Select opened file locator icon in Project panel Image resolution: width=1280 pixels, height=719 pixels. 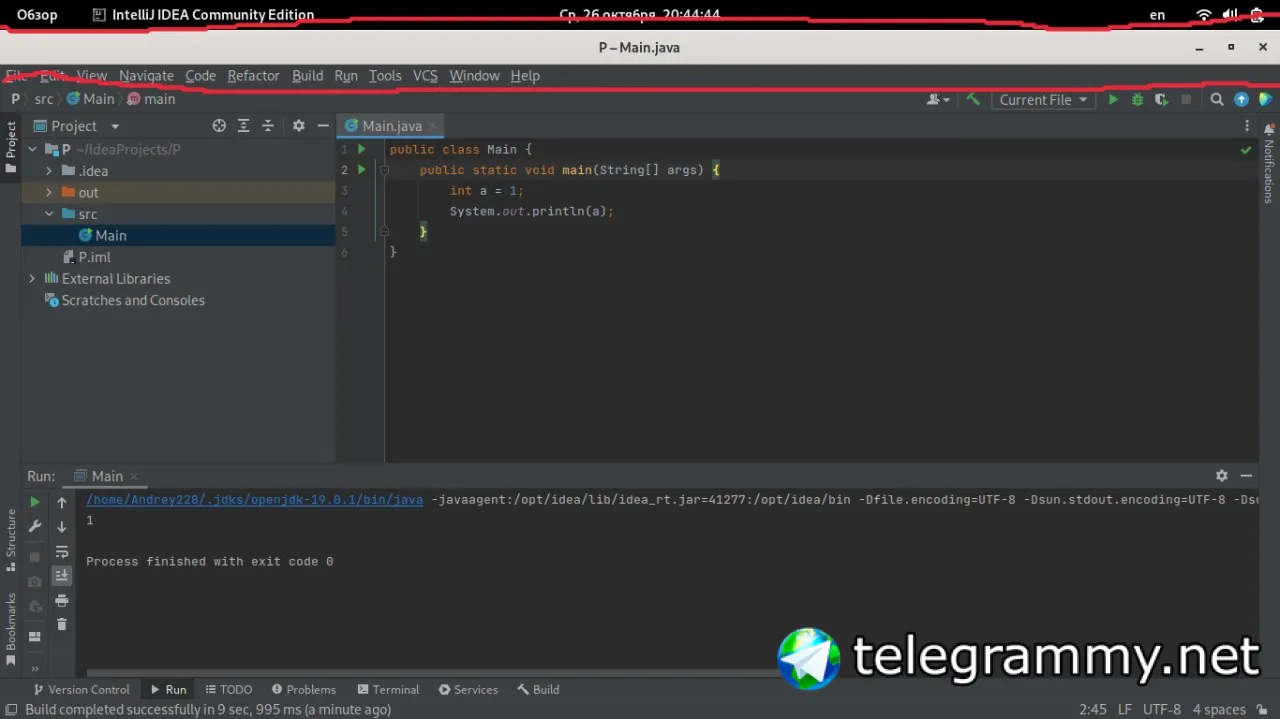click(x=219, y=126)
